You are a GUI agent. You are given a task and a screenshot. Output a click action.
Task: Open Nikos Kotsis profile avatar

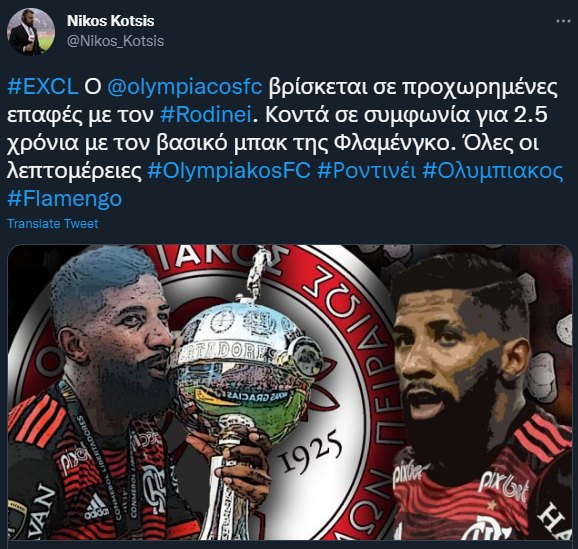pyautogui.click(x=31, y=32)
